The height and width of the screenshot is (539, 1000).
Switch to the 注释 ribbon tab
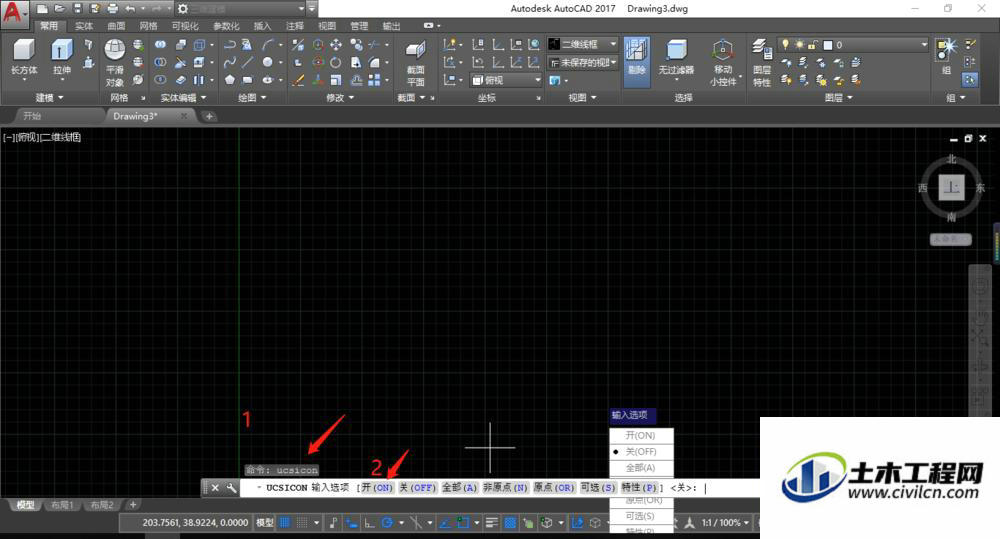tap(295, 26)
